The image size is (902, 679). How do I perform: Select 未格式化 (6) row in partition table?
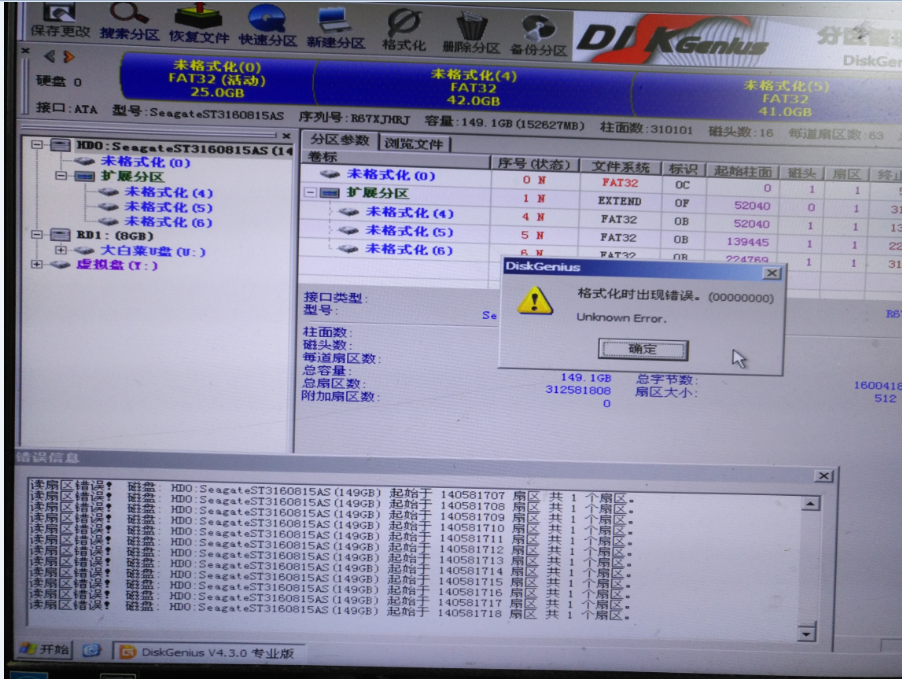(x=410, y=249)
